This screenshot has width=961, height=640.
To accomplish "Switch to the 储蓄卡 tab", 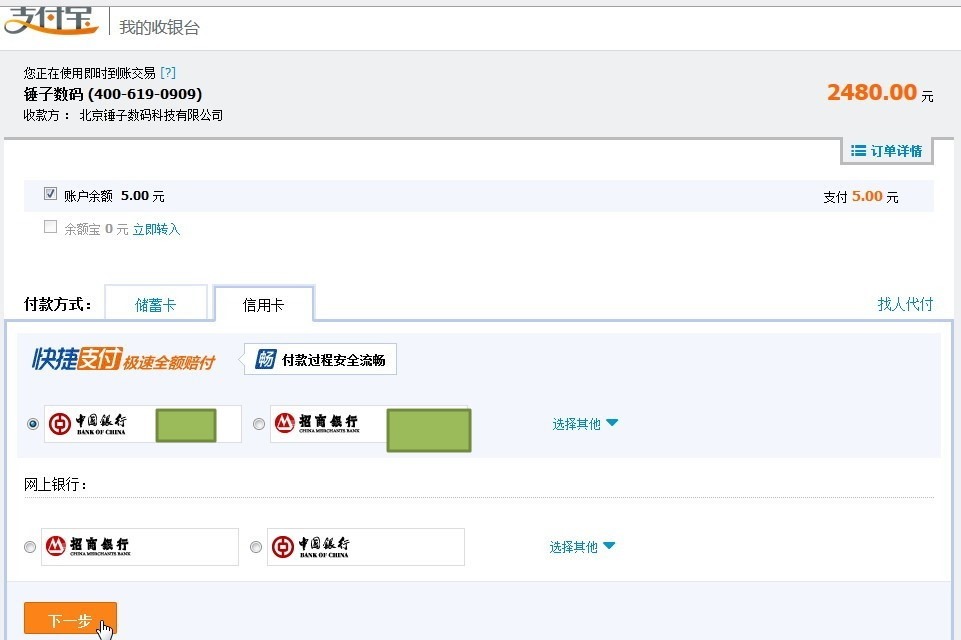I will 156,305.
